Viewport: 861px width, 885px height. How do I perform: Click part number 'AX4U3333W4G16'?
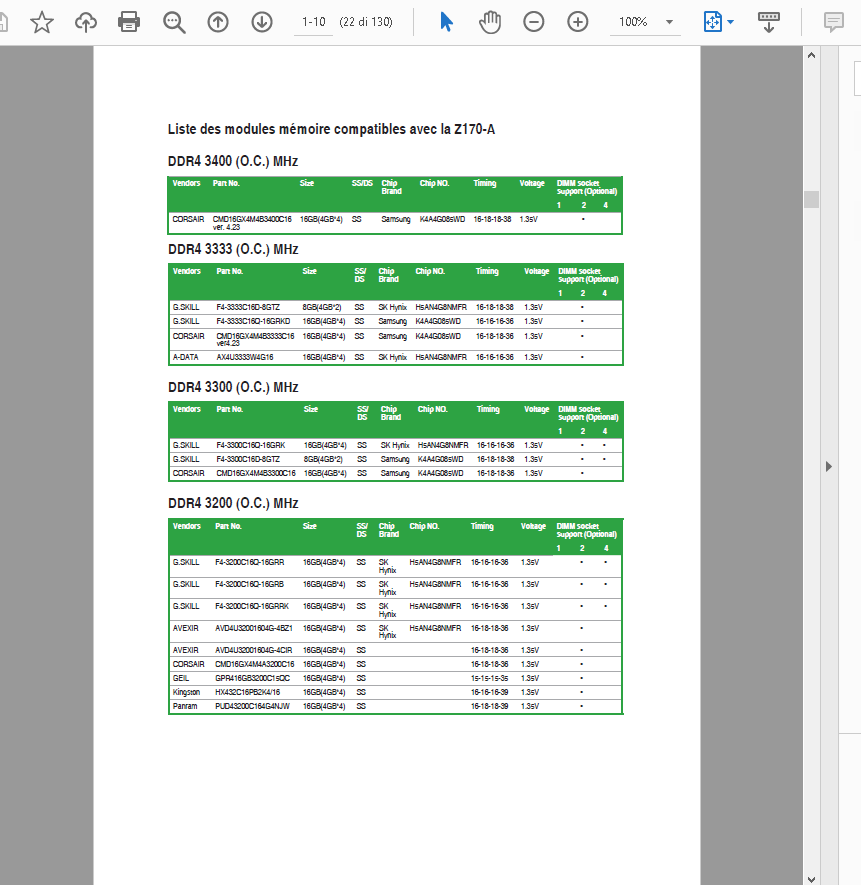244,357
